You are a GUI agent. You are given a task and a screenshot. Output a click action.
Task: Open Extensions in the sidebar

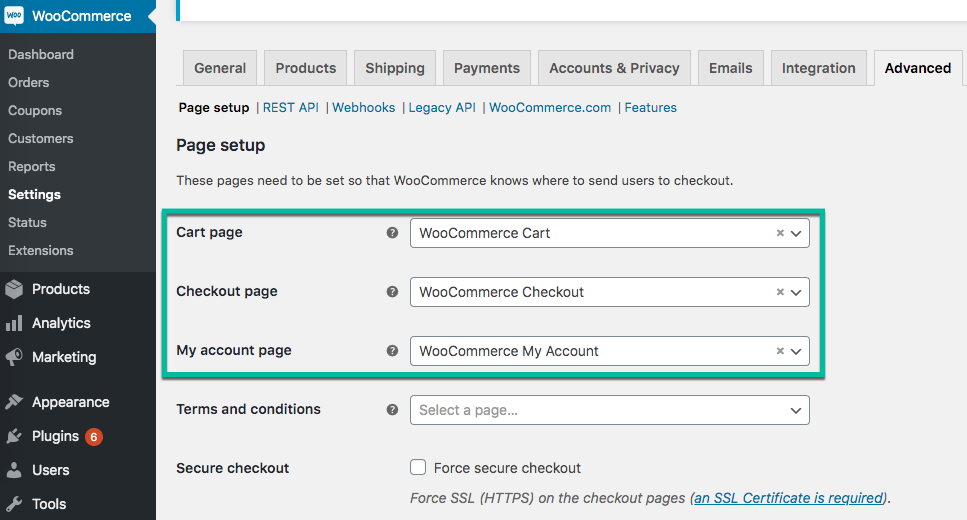(41, 250)
